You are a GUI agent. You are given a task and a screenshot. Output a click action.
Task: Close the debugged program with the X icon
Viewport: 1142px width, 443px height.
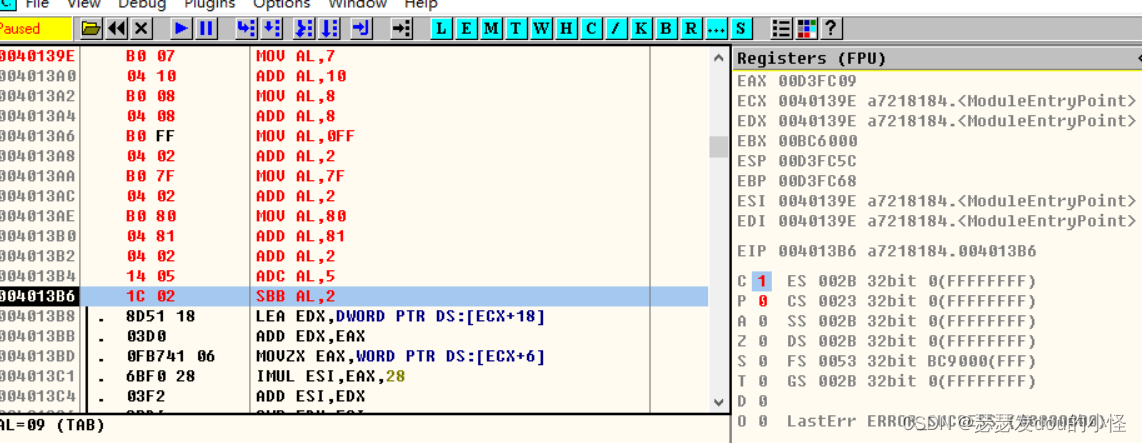pyautogui.click(x=141, y=29)
